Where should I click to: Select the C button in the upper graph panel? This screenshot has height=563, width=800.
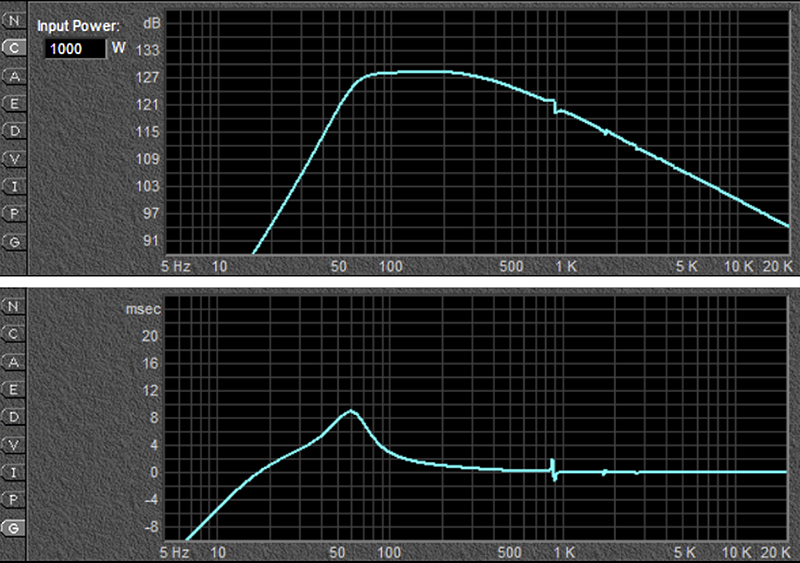13,48
